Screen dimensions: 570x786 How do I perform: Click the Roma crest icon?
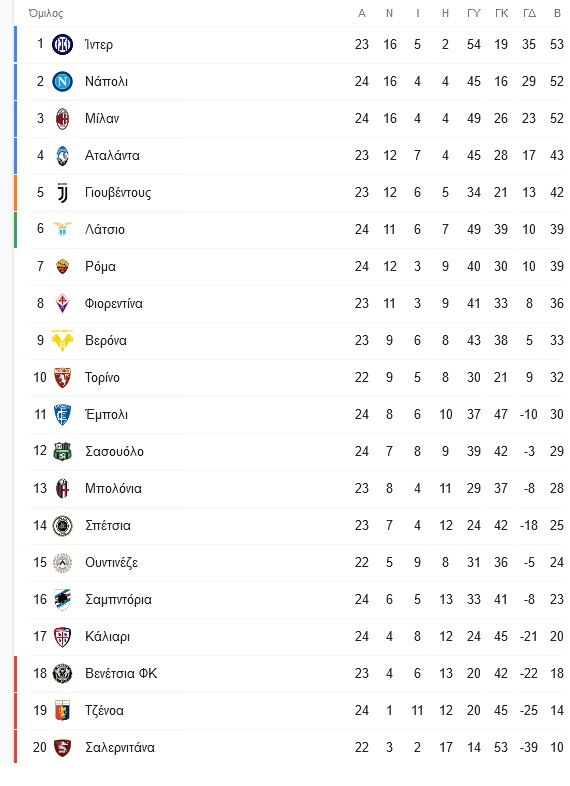(x=62, y=267)
